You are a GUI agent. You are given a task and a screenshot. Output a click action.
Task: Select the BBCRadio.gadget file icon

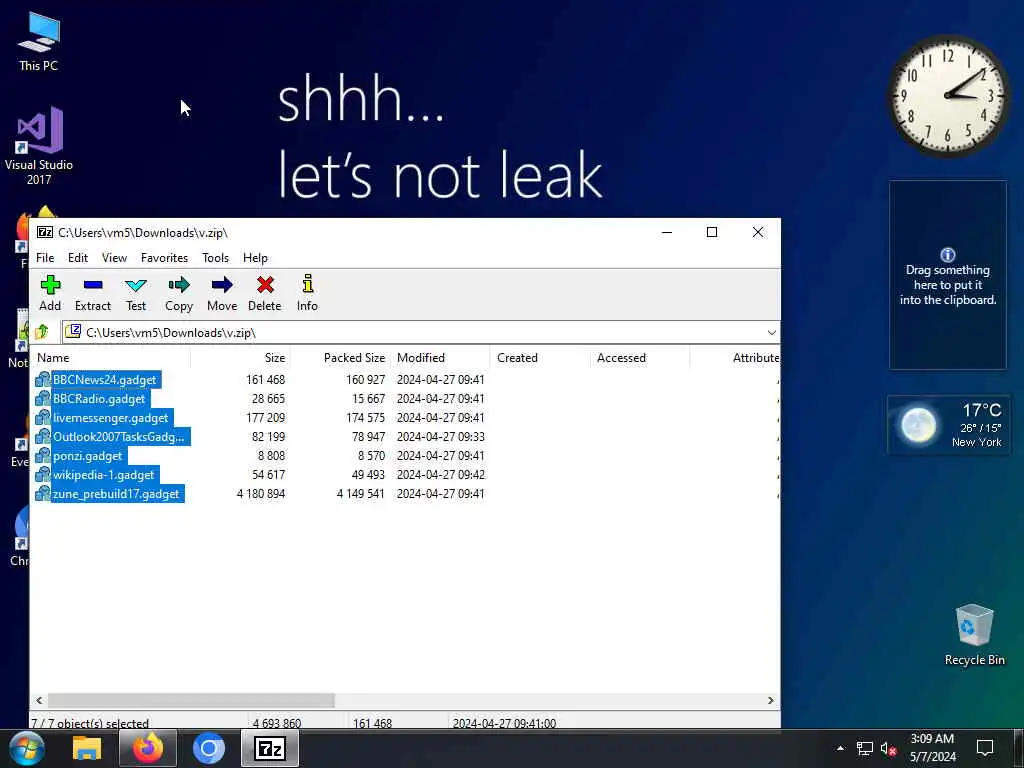pyautogui.click(x=43, y=398)
